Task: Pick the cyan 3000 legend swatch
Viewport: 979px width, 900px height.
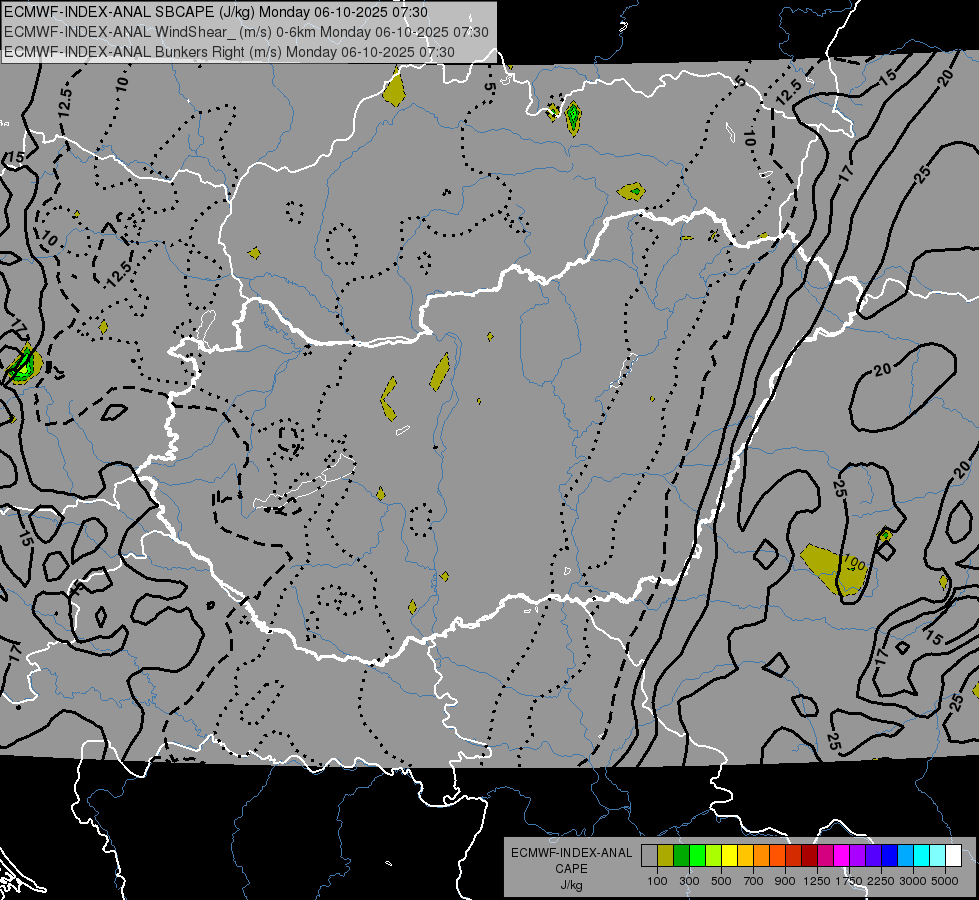Action: 922,856
